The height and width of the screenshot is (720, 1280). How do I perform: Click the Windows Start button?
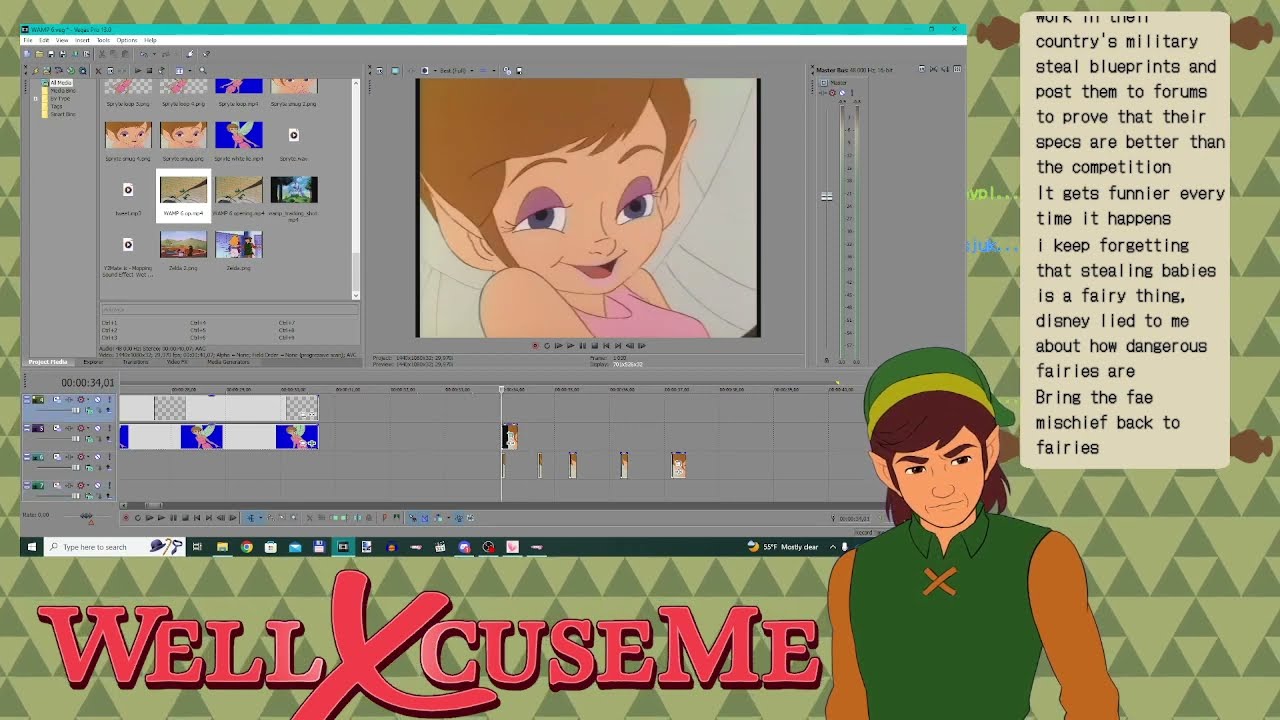click(x=31, y=547)
